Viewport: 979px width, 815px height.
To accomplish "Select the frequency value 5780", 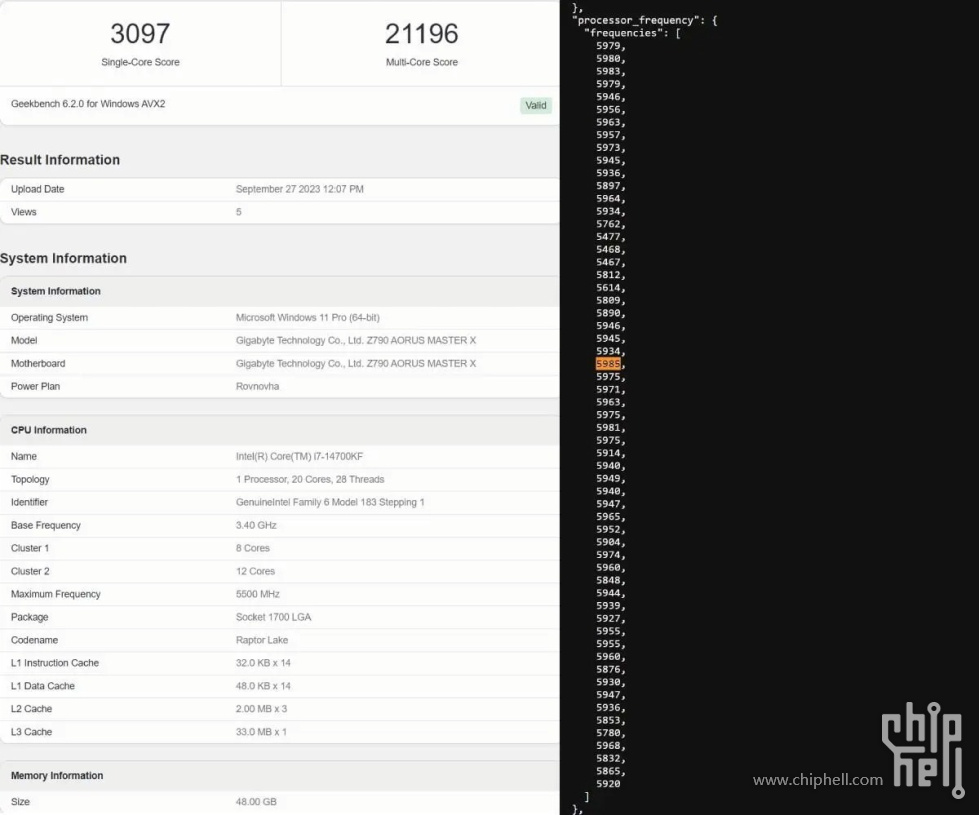I will point(608,733).
